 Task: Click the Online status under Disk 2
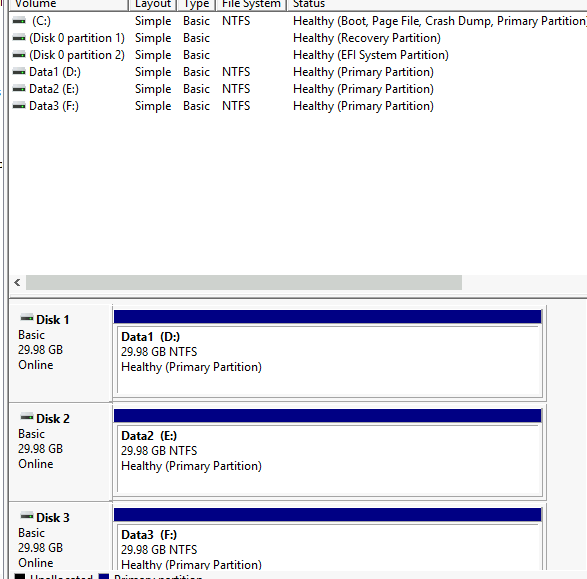coord(36,464)
